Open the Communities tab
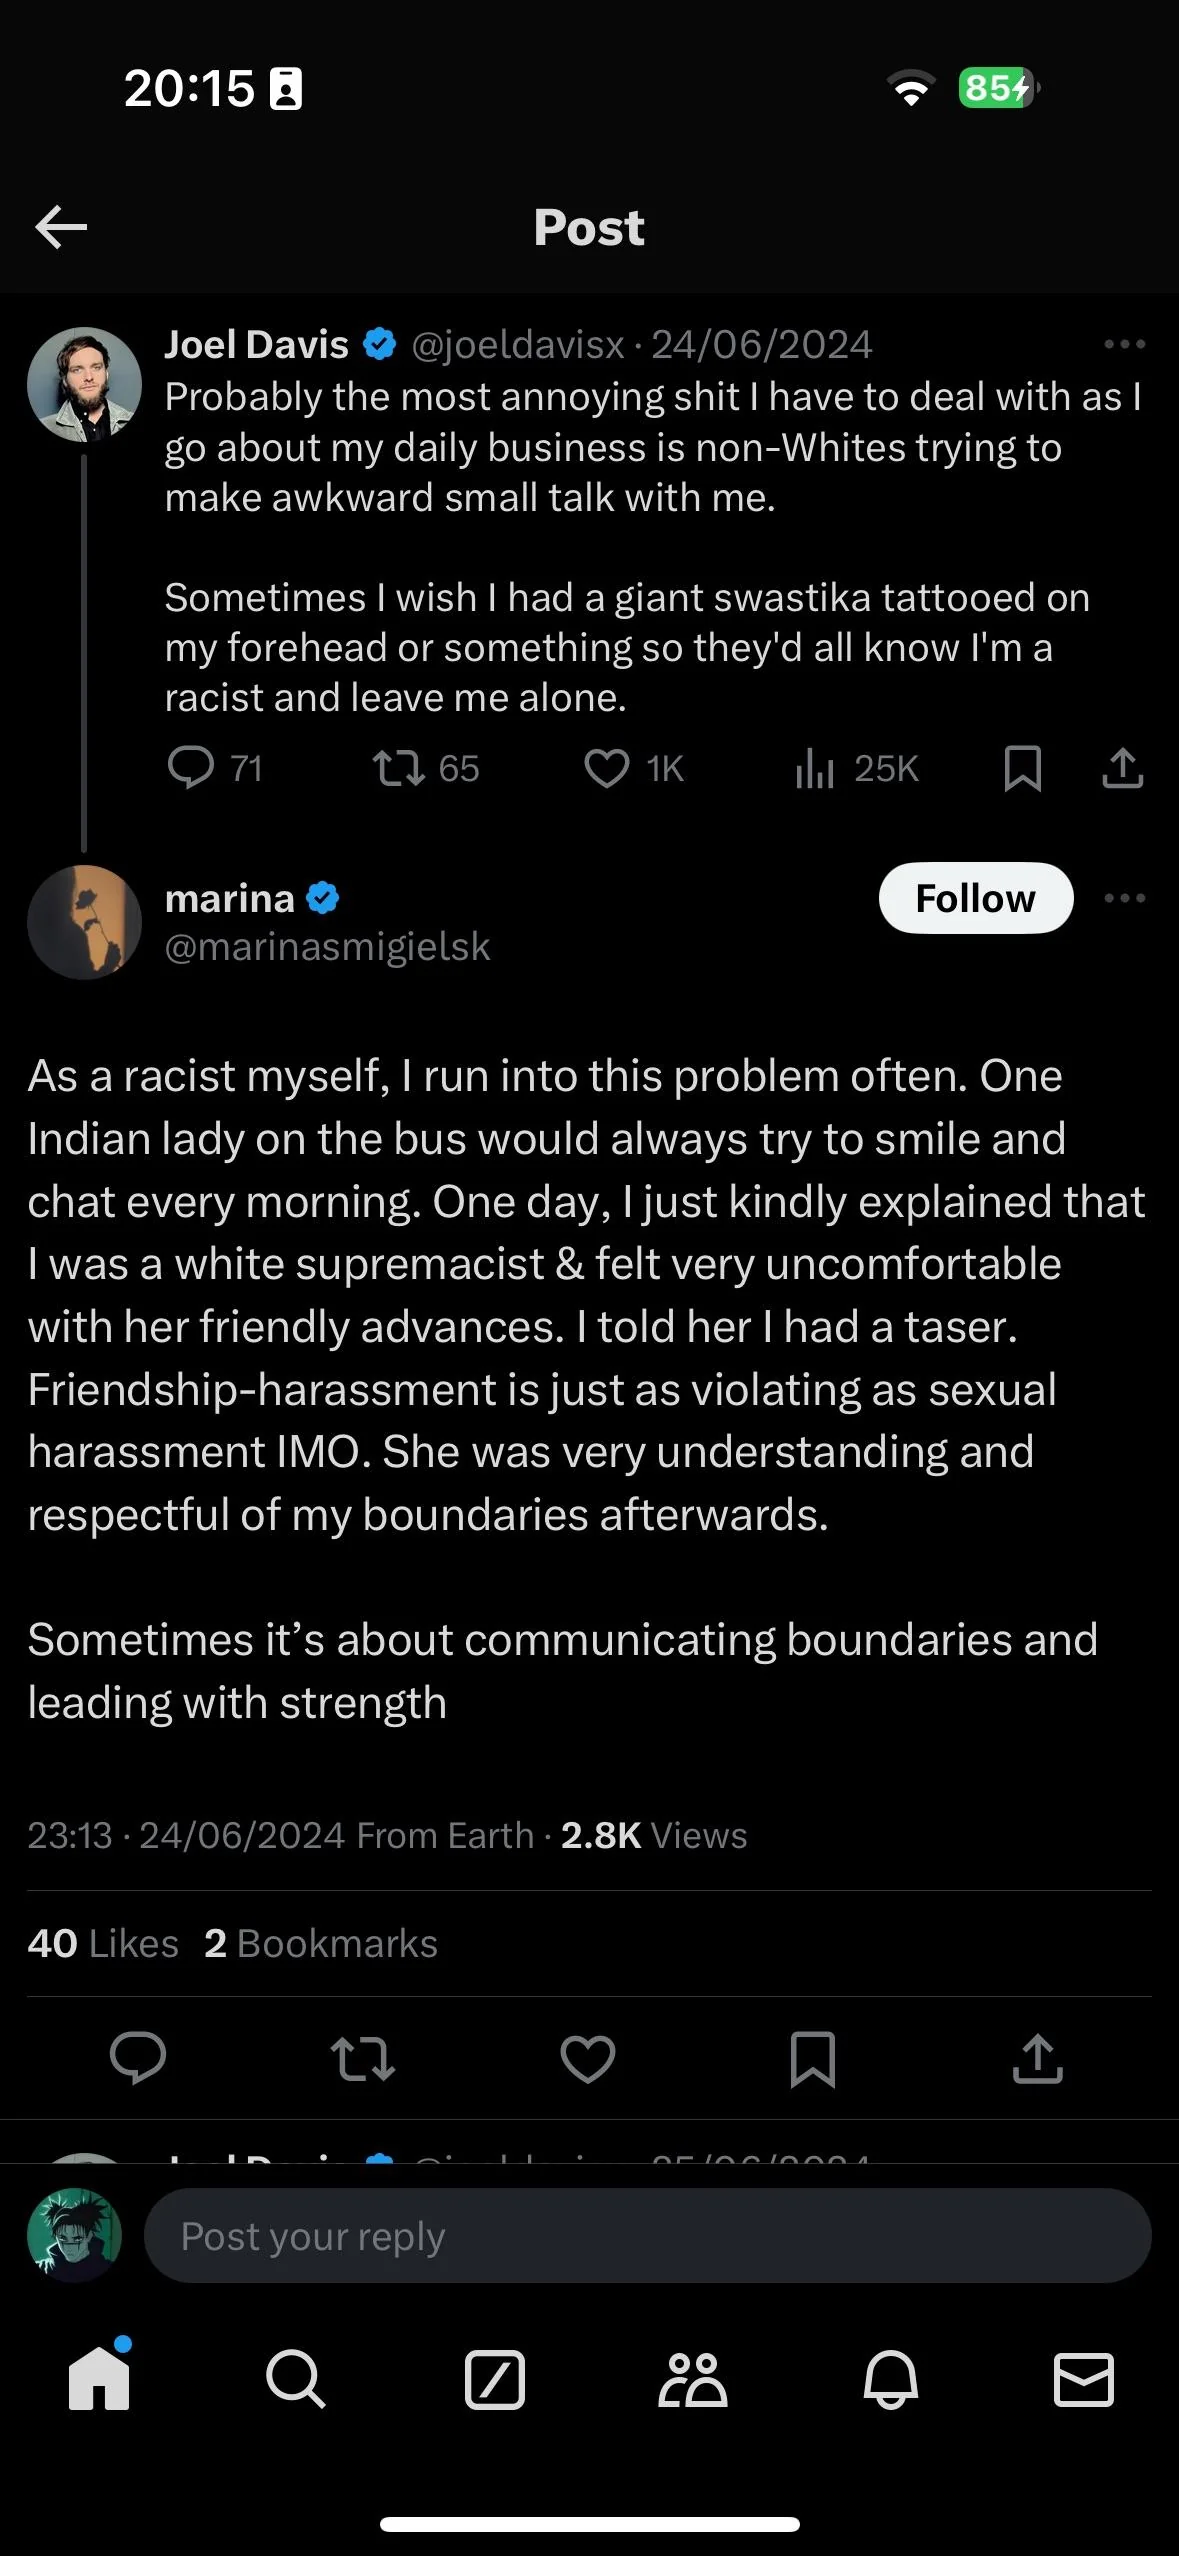Viewport: 1179px width, 2556px height. pyautogui.click(x=692, y=2379)
